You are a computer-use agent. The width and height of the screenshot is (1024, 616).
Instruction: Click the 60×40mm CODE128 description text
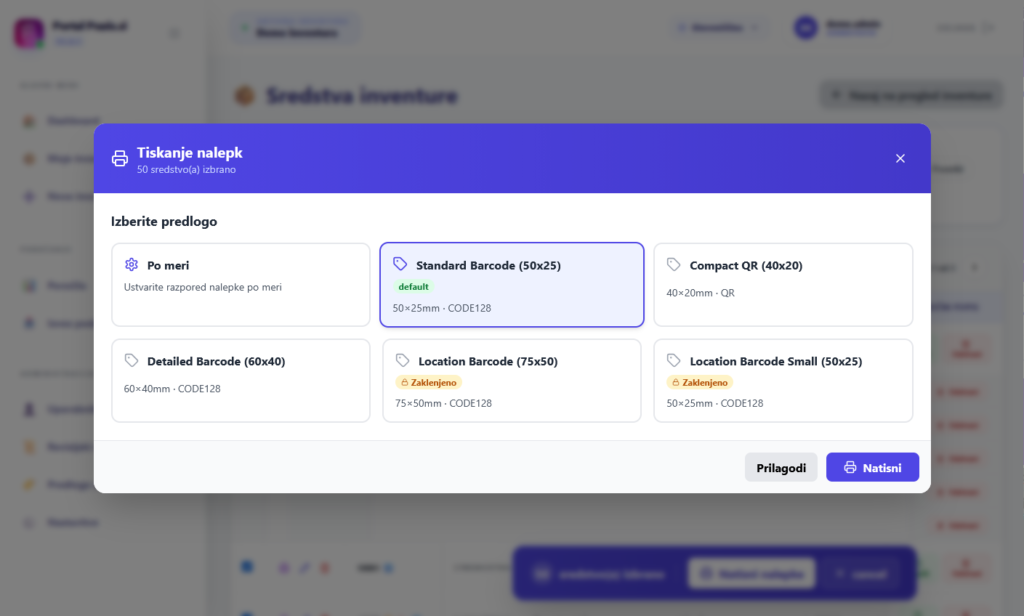[x=172, y=389]
